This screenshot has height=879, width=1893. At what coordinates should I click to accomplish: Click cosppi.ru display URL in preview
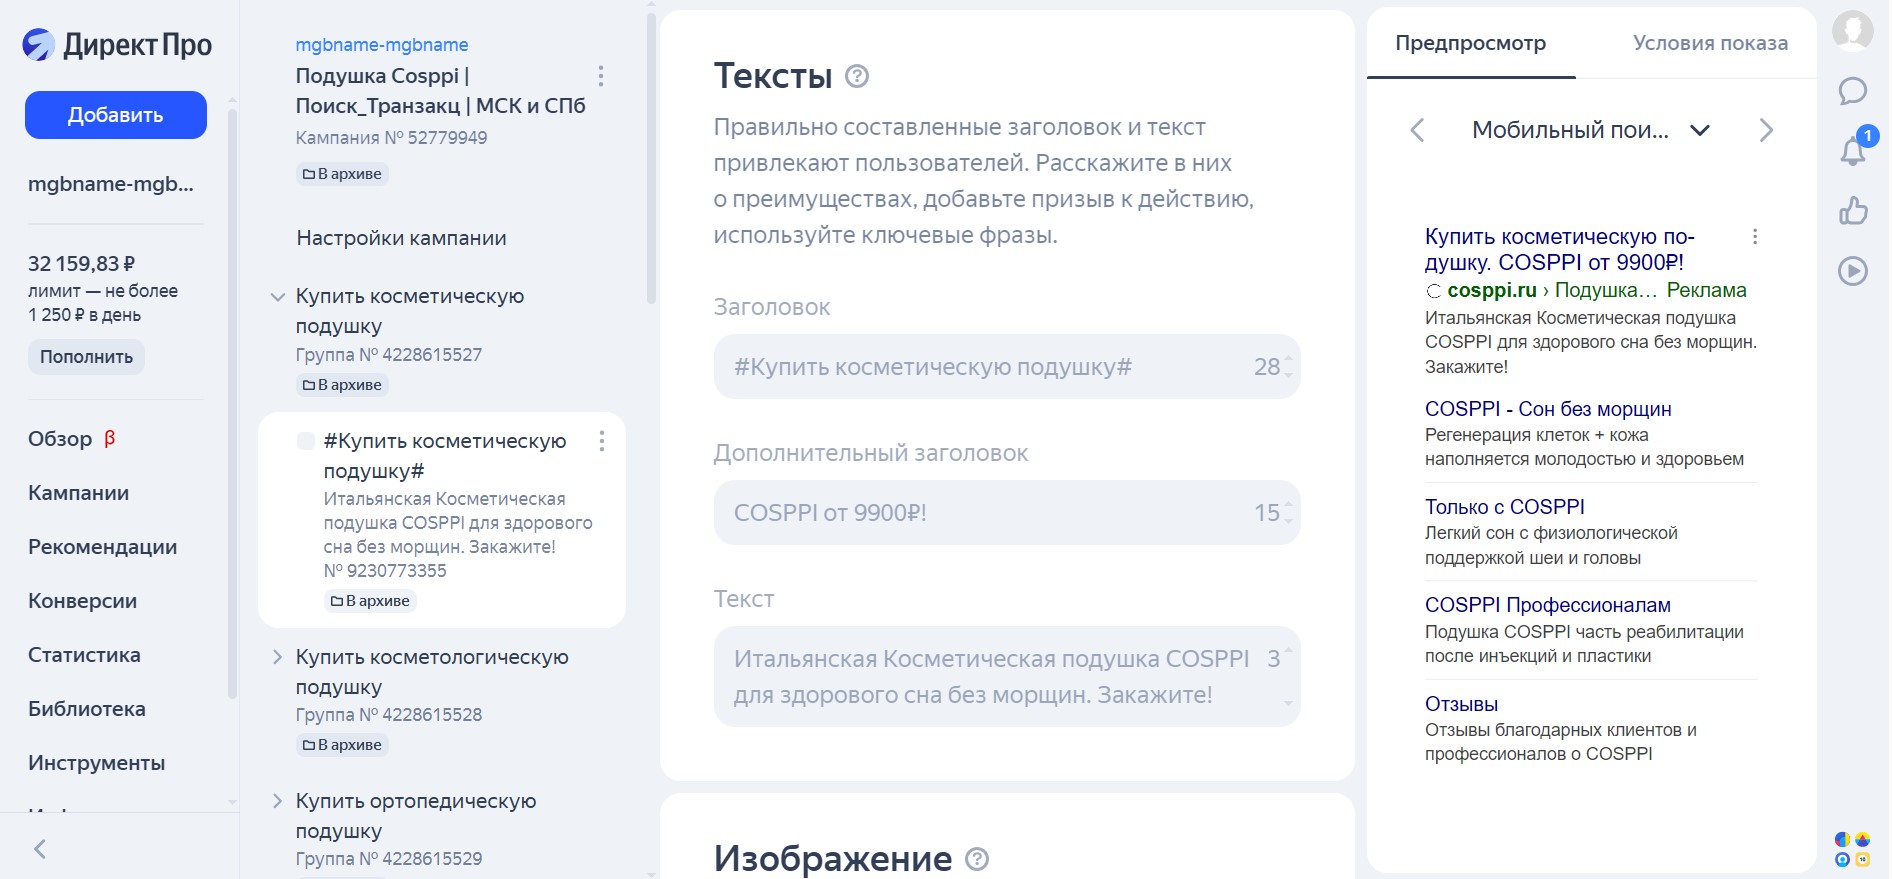coord(1492,290)
